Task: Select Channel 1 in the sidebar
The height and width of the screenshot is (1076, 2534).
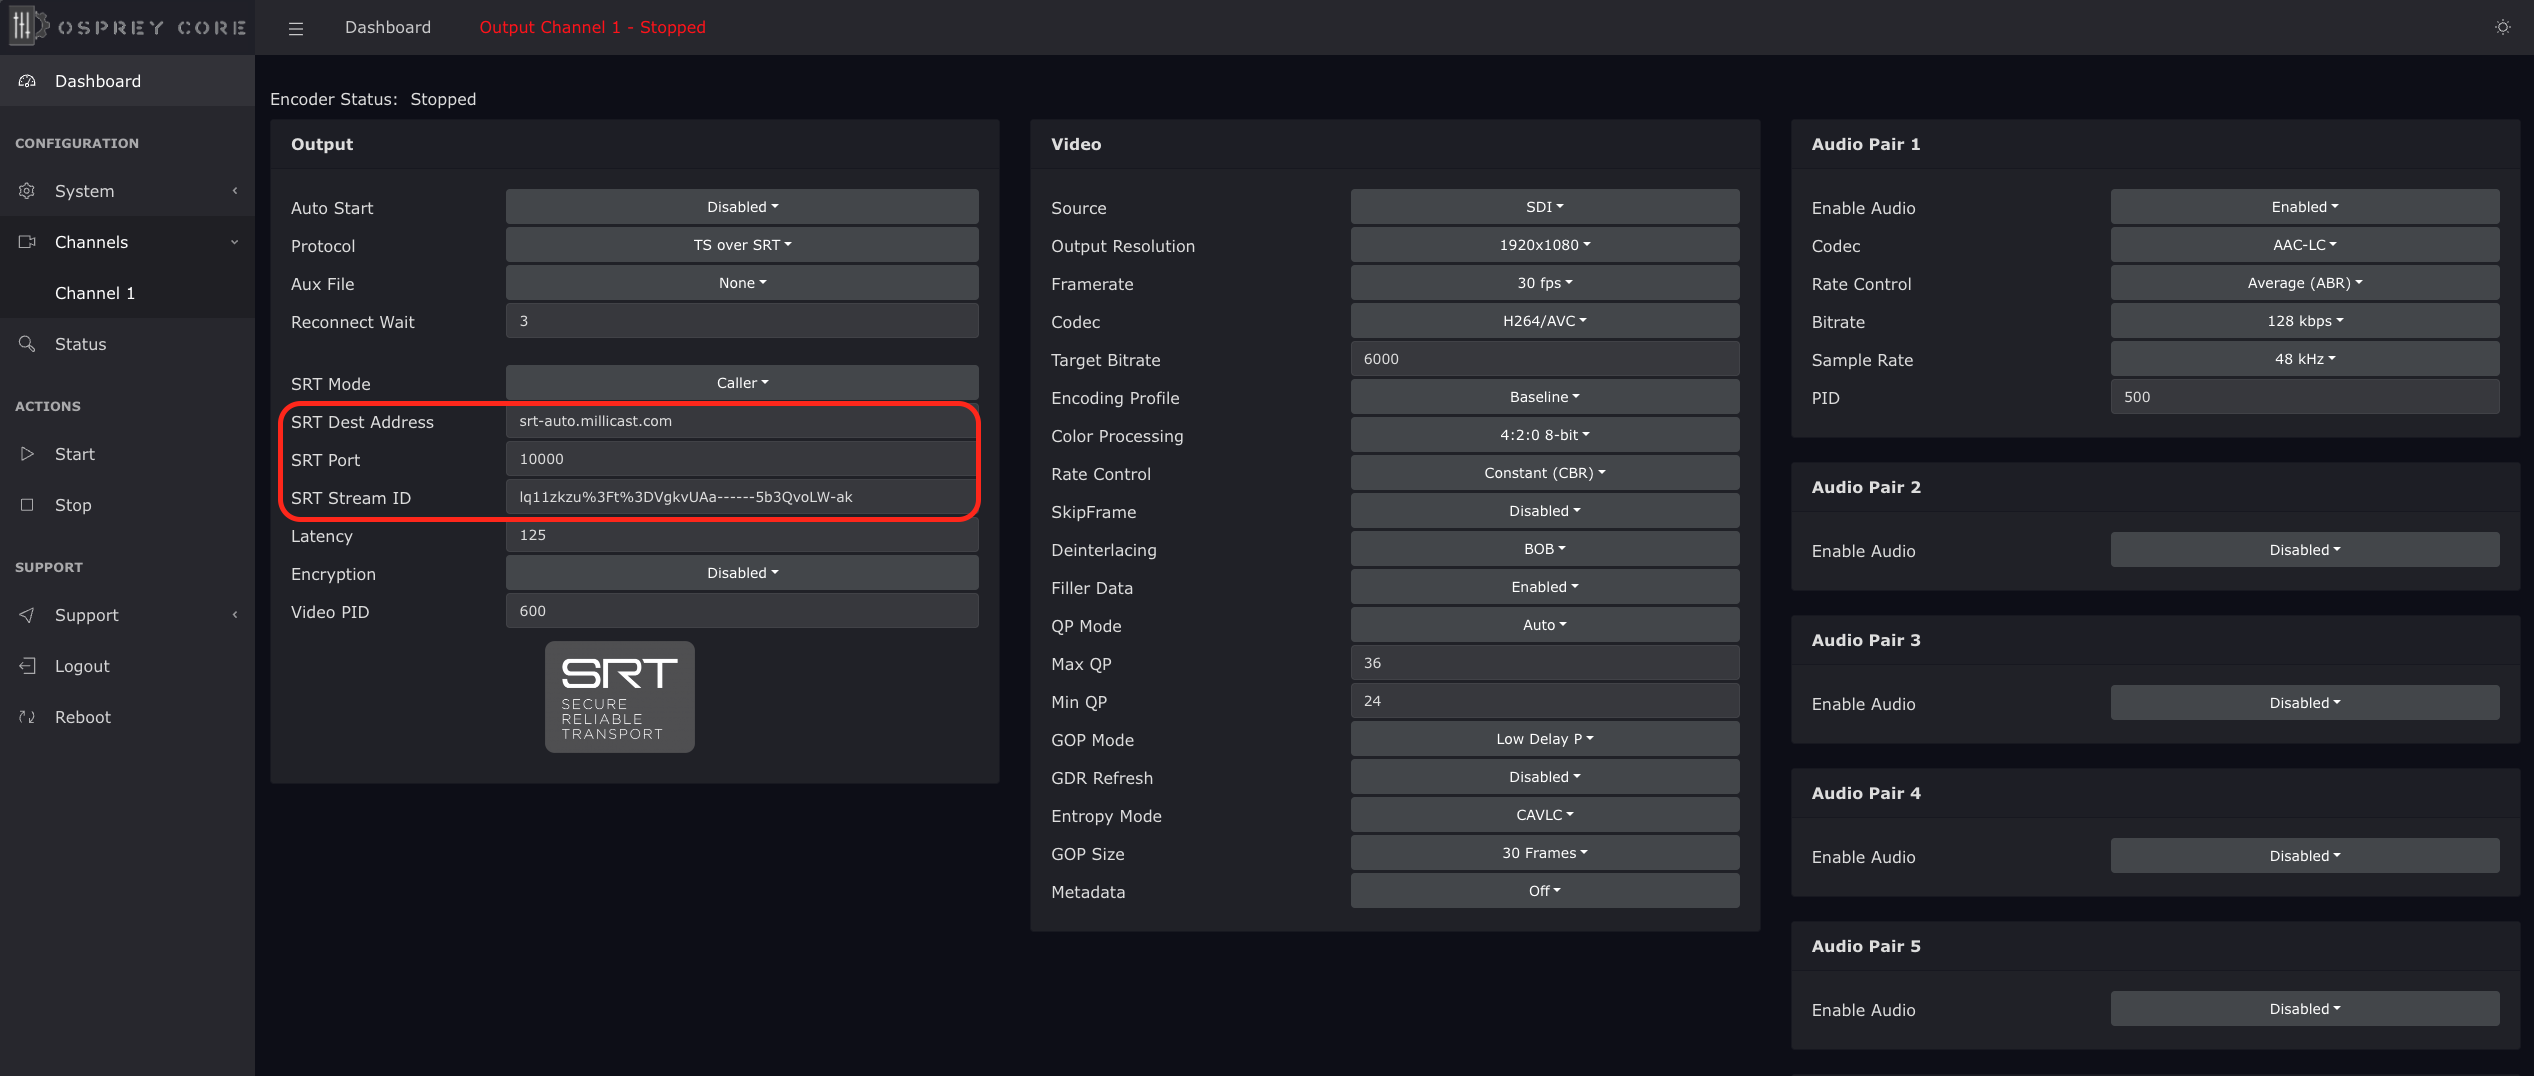Action: pos(95,293)
